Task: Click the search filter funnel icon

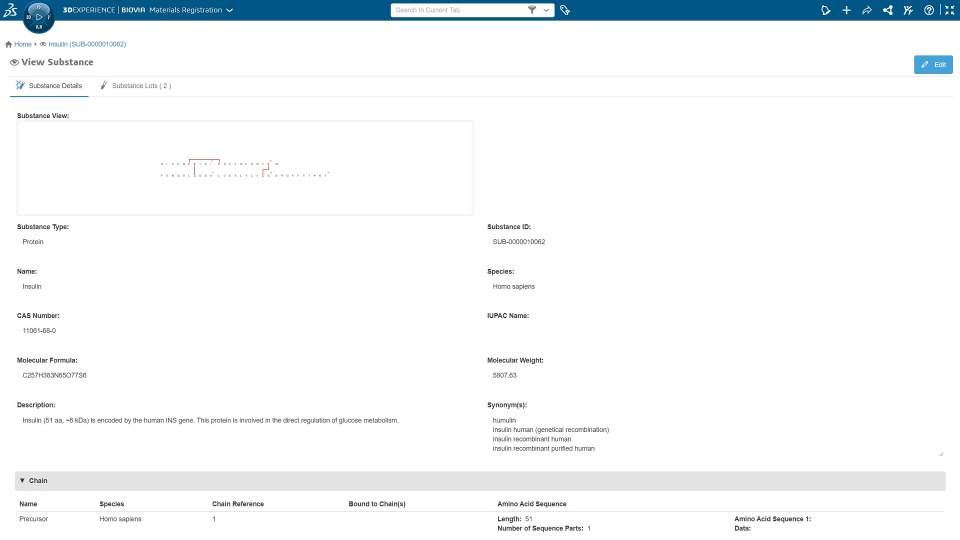Action: [531, 10]
